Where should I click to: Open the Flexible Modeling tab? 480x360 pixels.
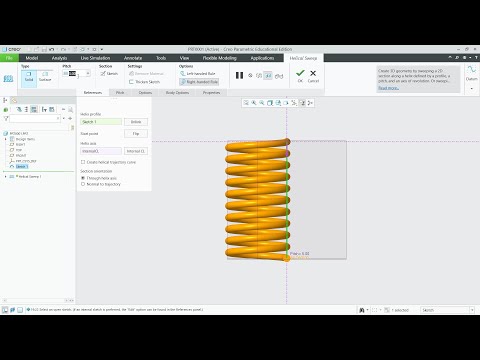tap(220, 58)
